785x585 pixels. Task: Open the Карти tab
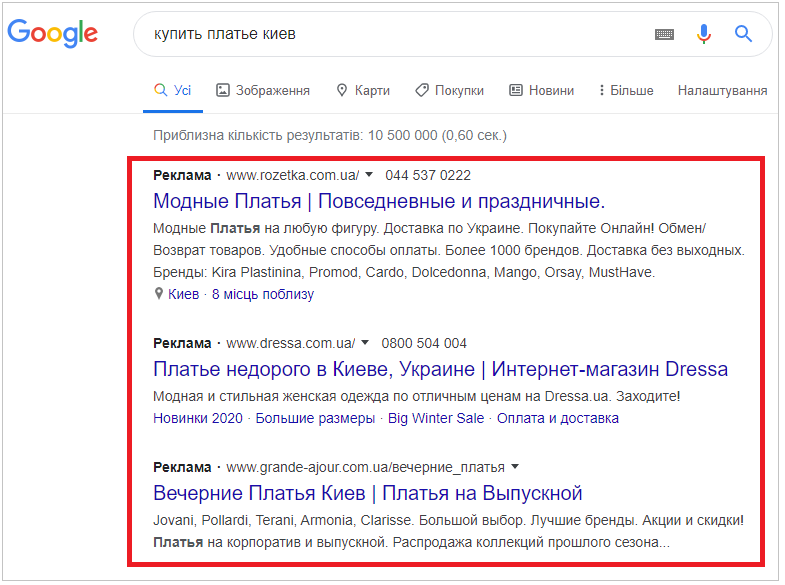click(363, 91)
